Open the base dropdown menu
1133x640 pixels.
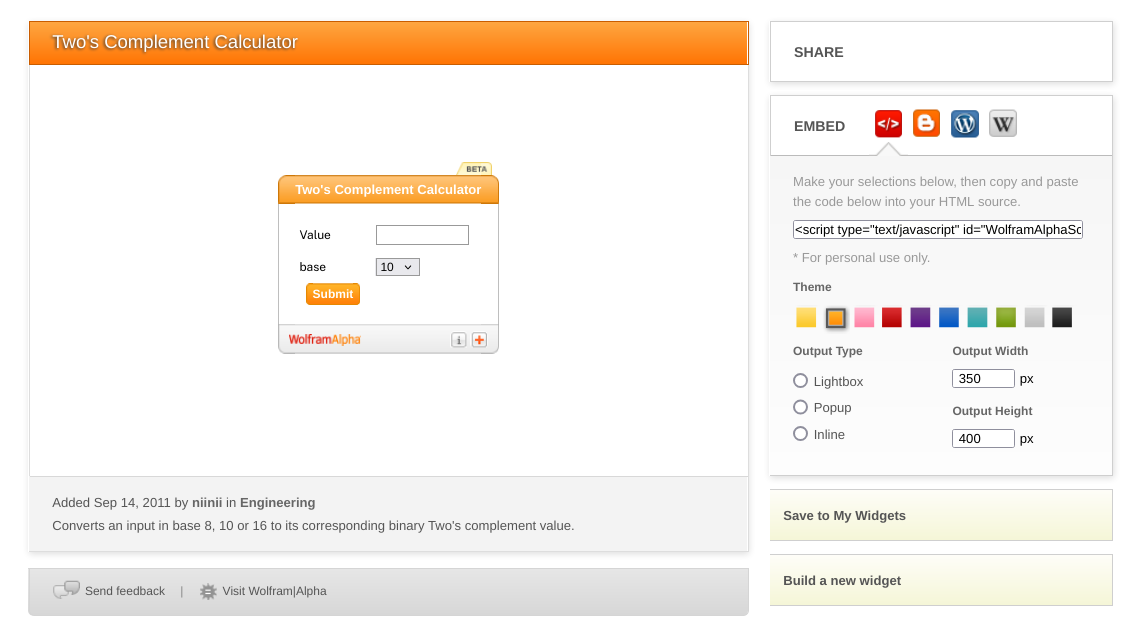397,267
